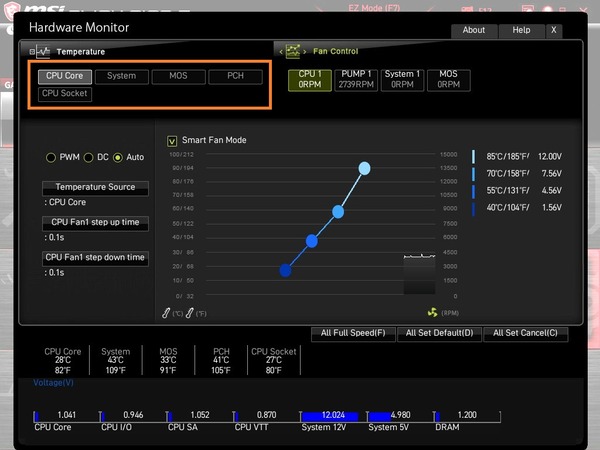Viewport: 600px width, 450px height.
Task: Click All Set Cancel(C) button
Action: pos(525,334)
